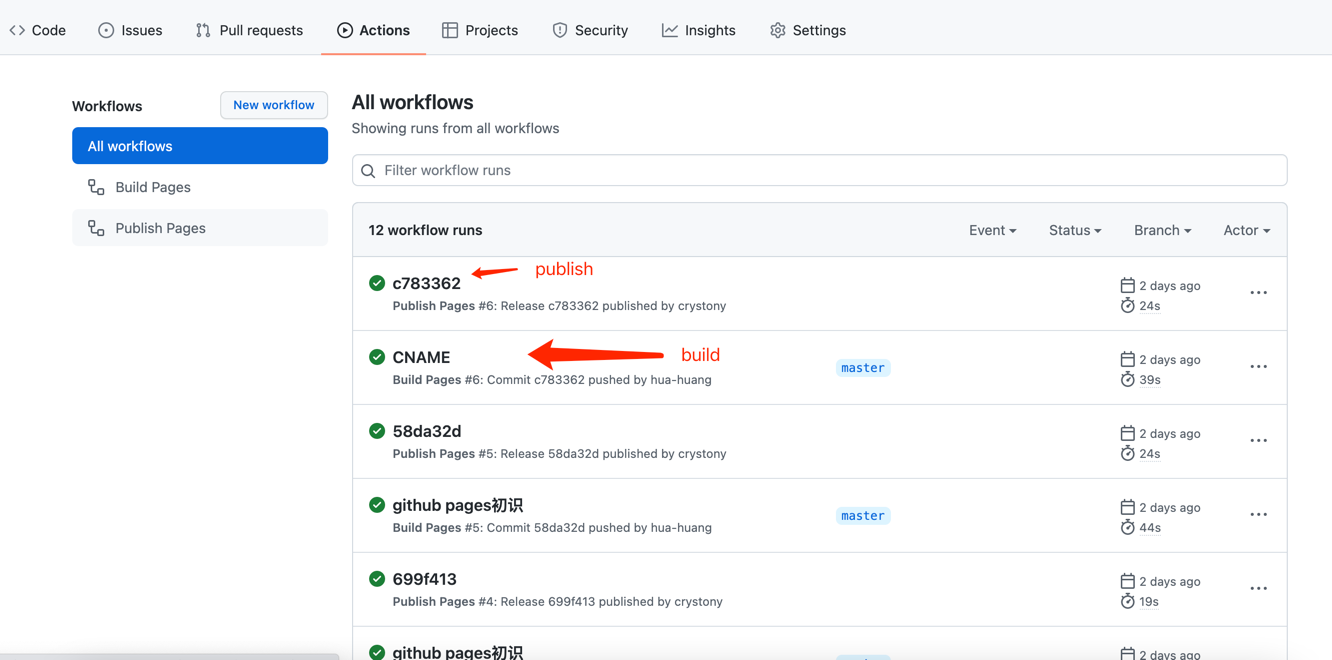Open the Settings tab
The width and height of the screenshot is (1332, 660).
[x=807, y=30]
